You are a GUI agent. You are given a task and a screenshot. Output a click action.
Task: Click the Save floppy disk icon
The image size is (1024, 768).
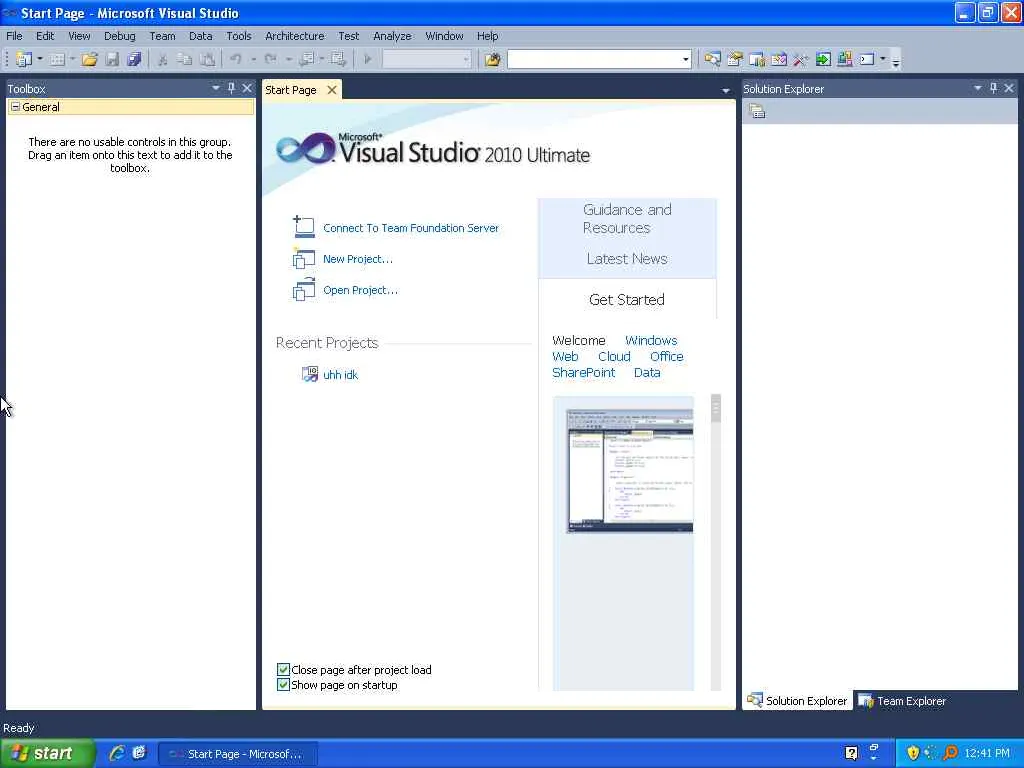pyautogui.click(x=112, y=59)
